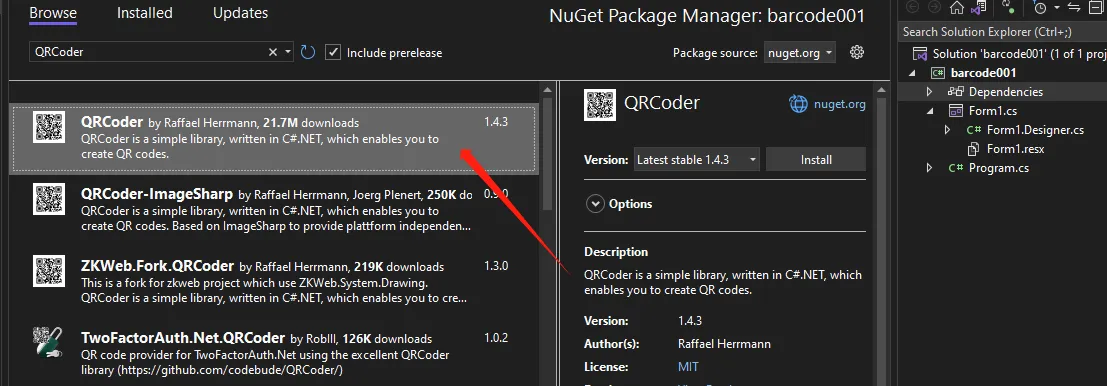This screenshot has width=1107, height=386.
Task: Clear the QRCoder search text with X
Action: click(x=273, y=52)
